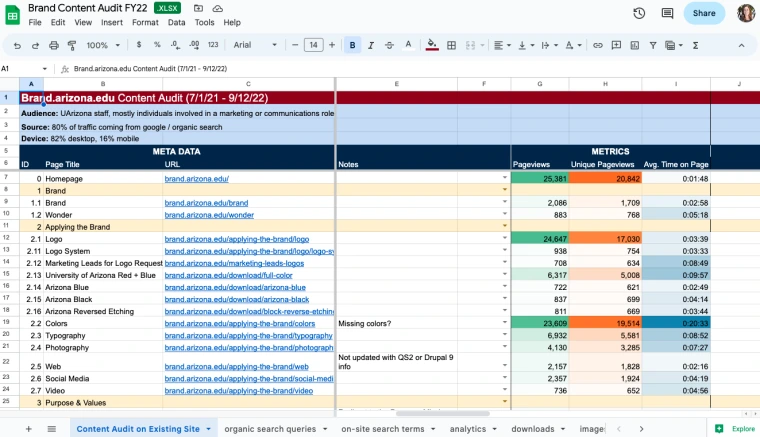The width and height of the screenshot is (760, 437).
Task: Click the Undo icon
Action: 17,46
